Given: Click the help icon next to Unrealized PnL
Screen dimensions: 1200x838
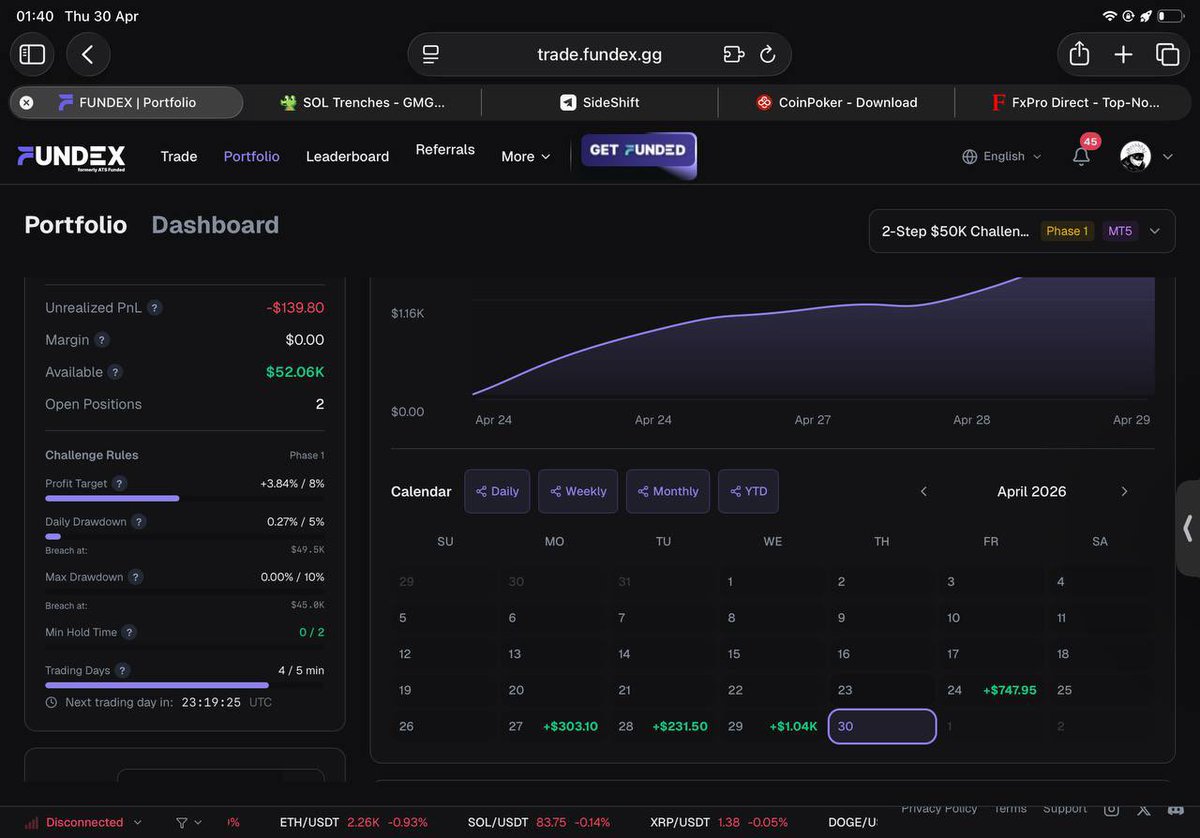Looking at the screenshot, I should [x=155, y=308].
